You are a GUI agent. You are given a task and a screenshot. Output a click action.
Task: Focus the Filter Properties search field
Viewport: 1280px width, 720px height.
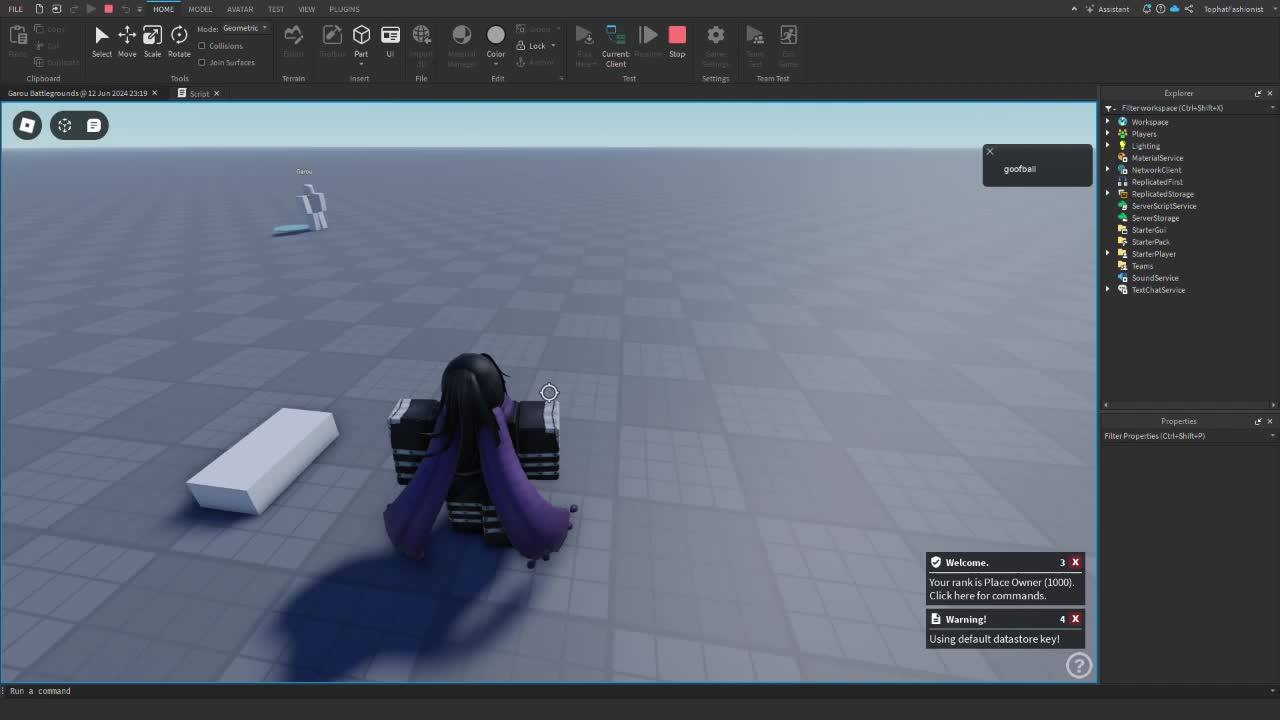click(x=1190, y=436)
